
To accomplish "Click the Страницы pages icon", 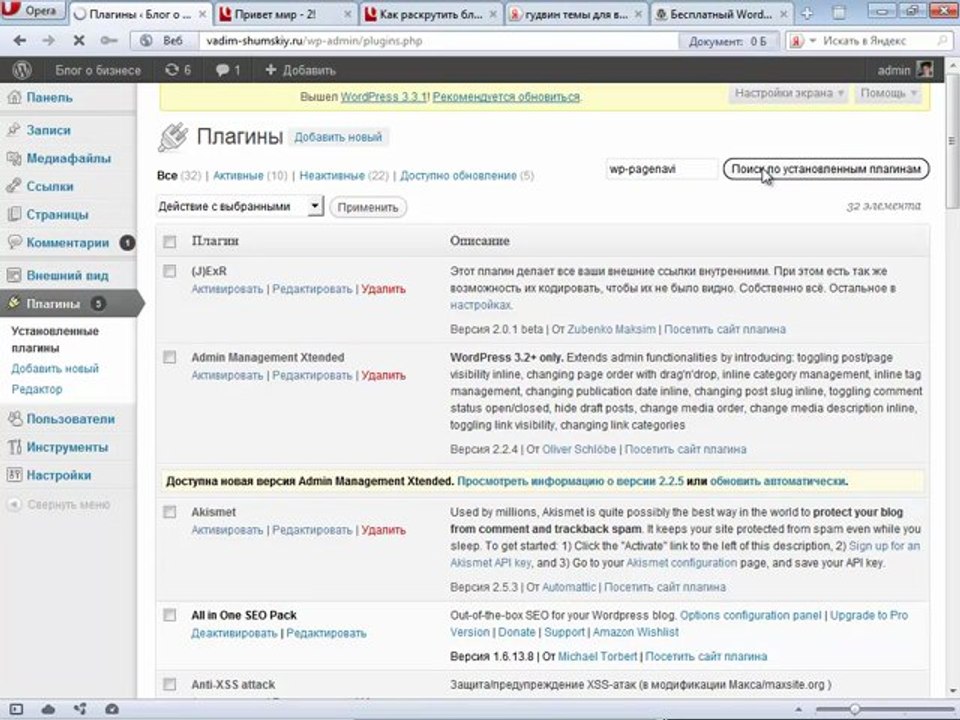I will 15,214.
